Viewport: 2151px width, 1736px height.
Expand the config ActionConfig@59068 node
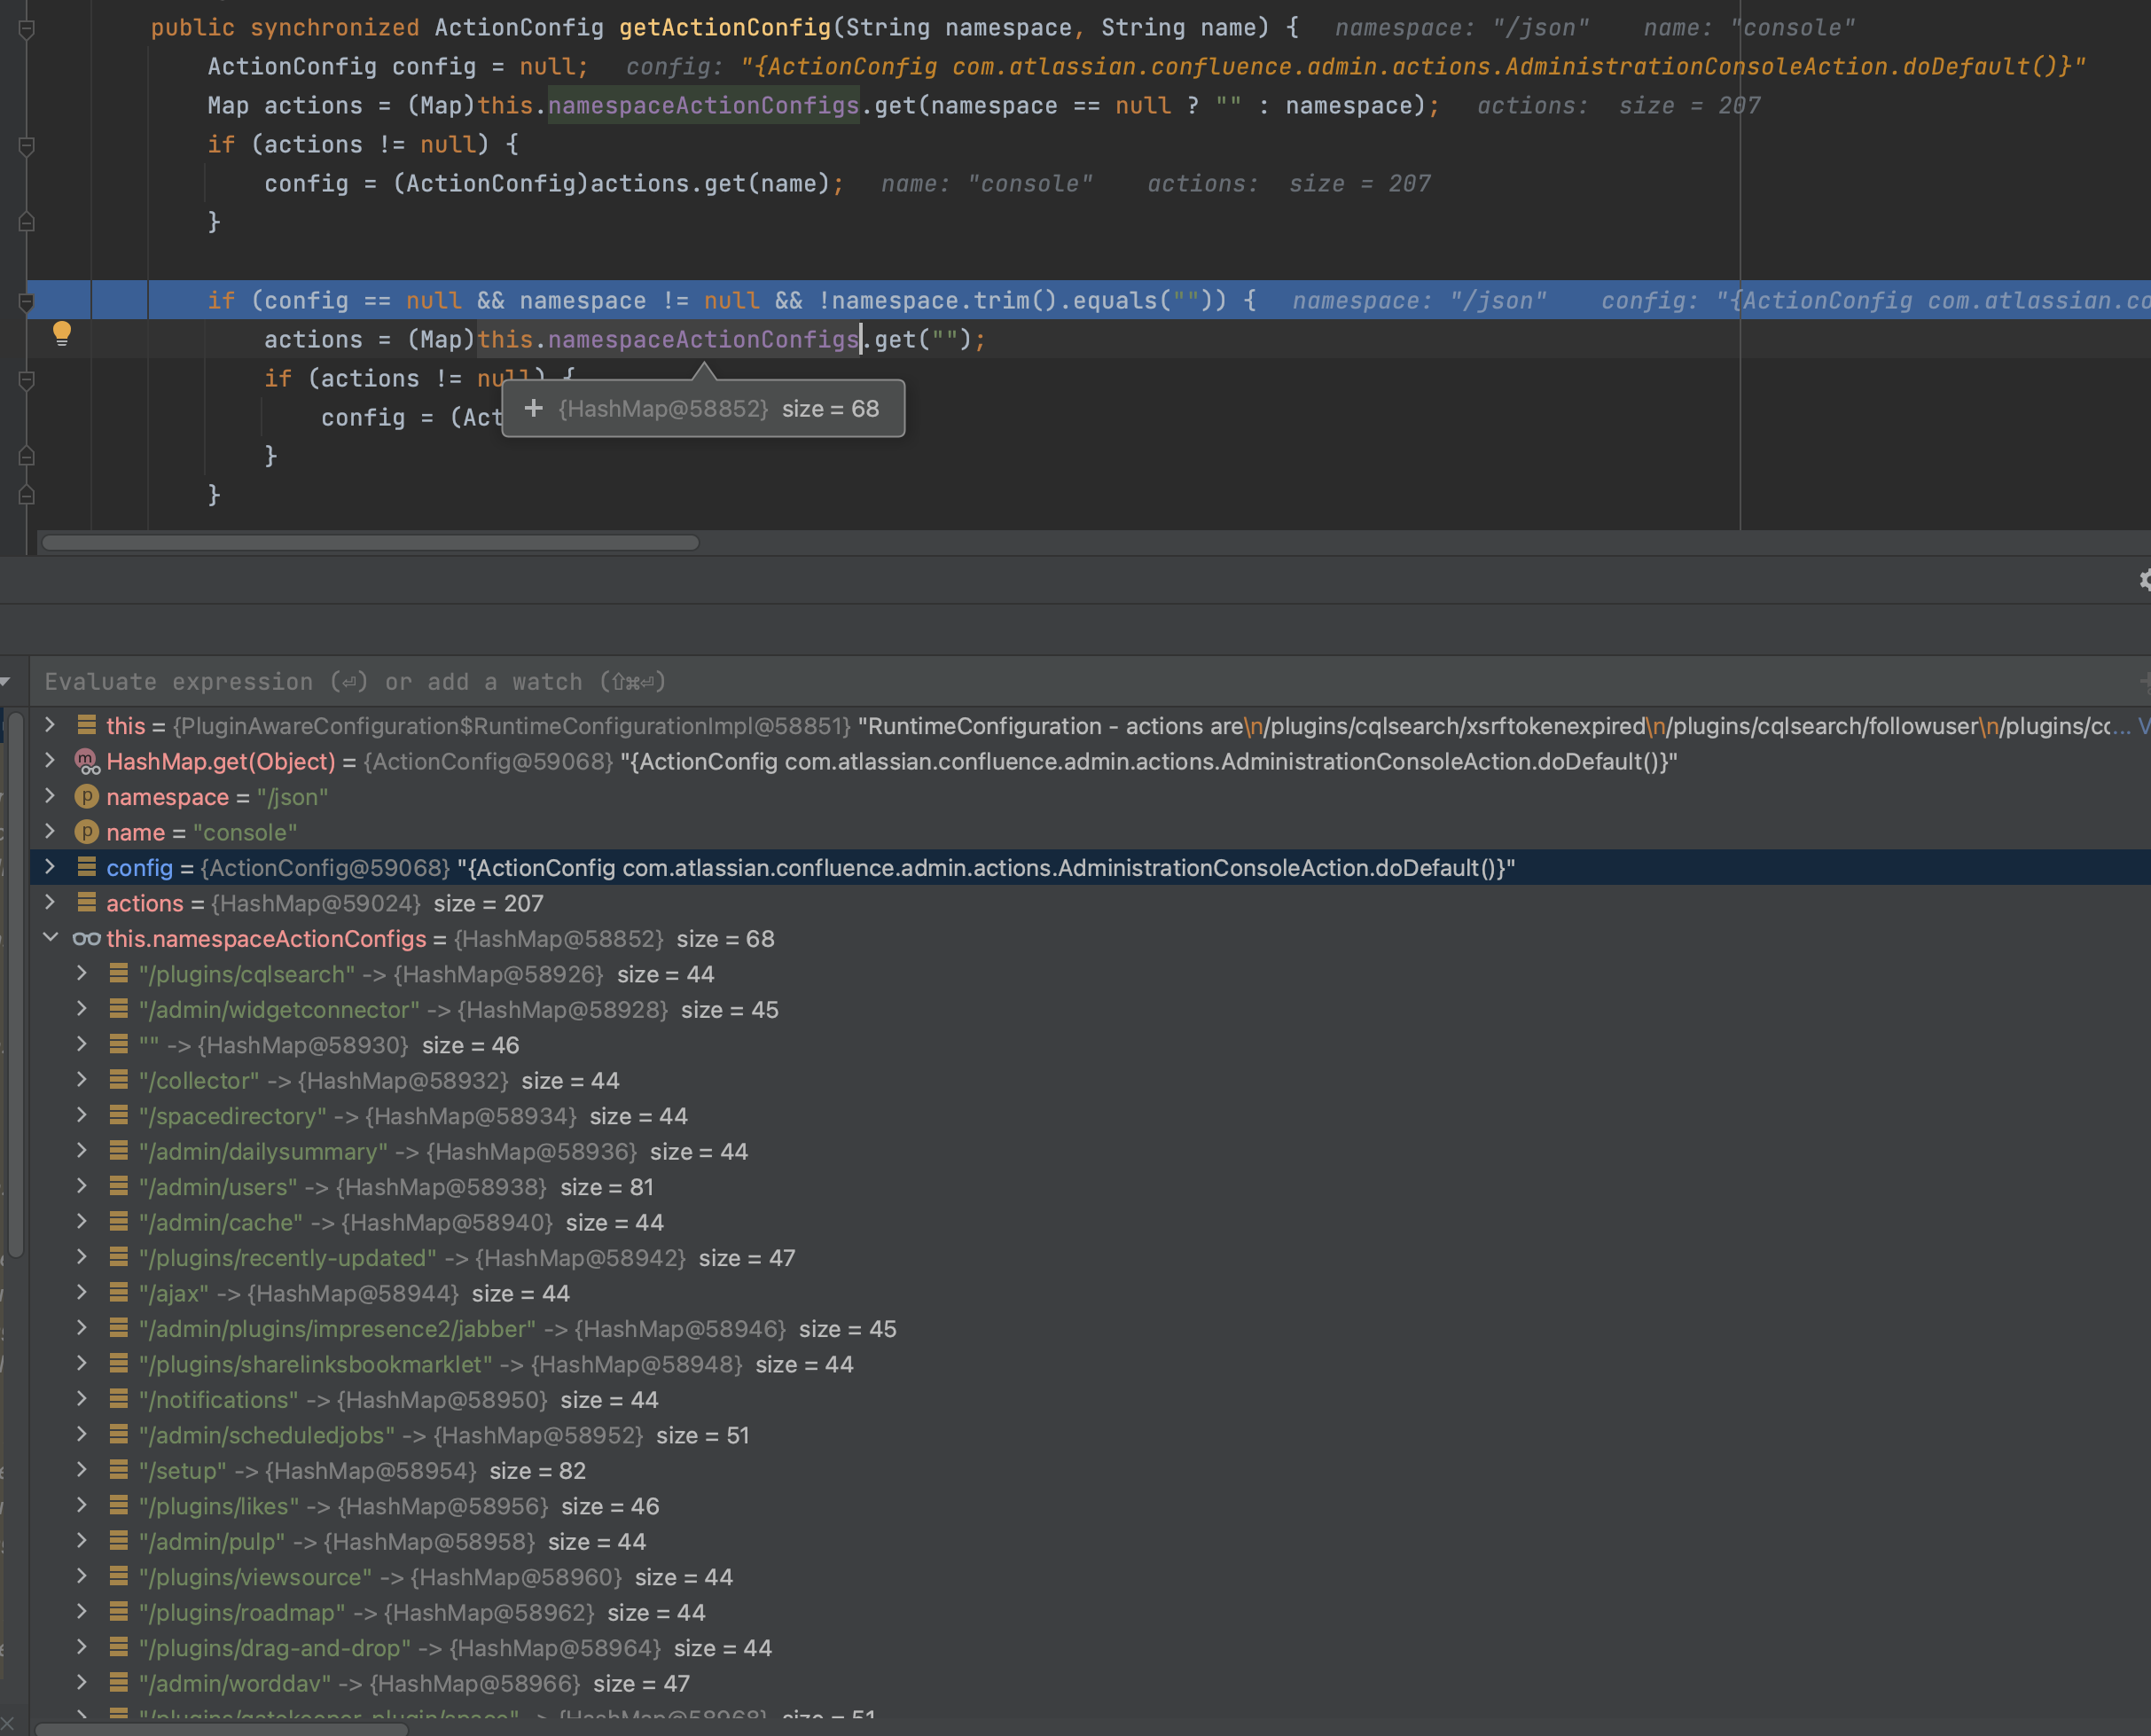(50, 867)
